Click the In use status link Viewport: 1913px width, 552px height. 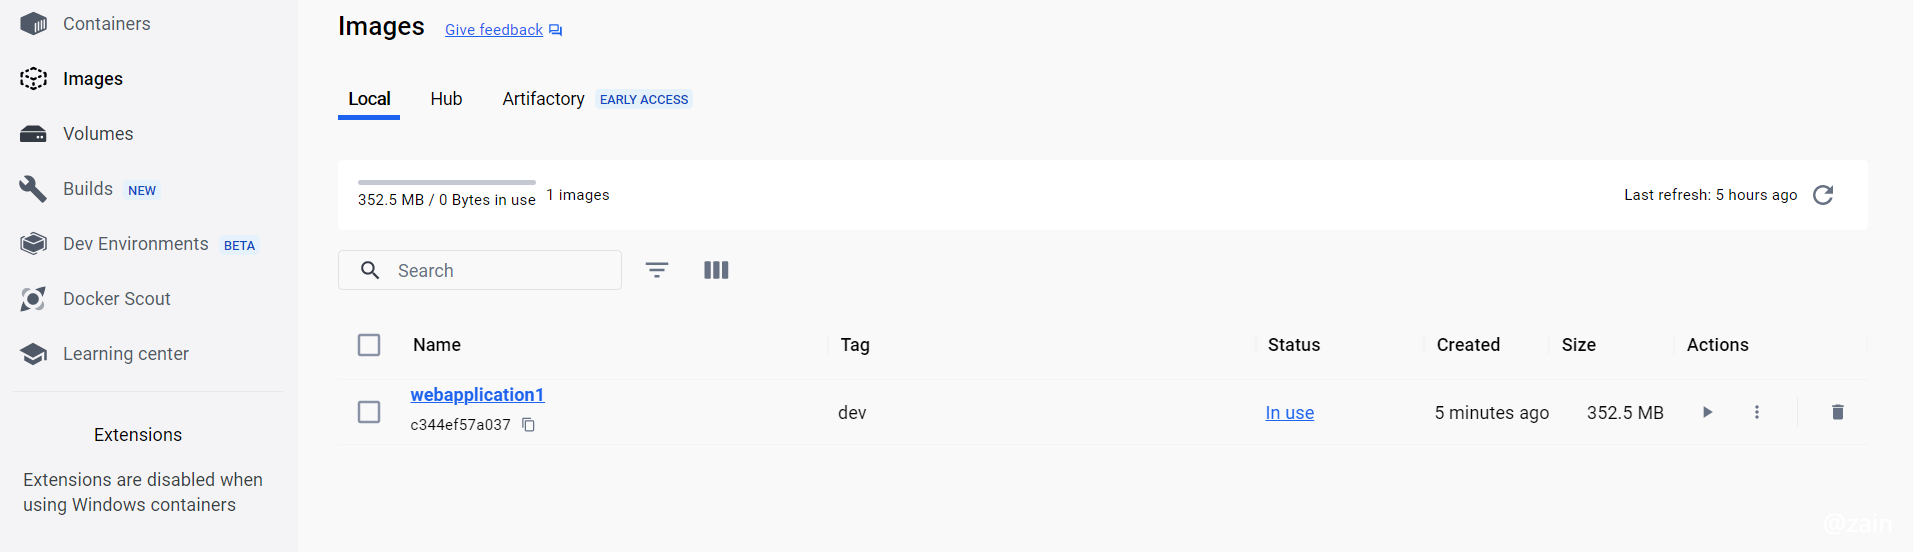tap(1289, 413)
